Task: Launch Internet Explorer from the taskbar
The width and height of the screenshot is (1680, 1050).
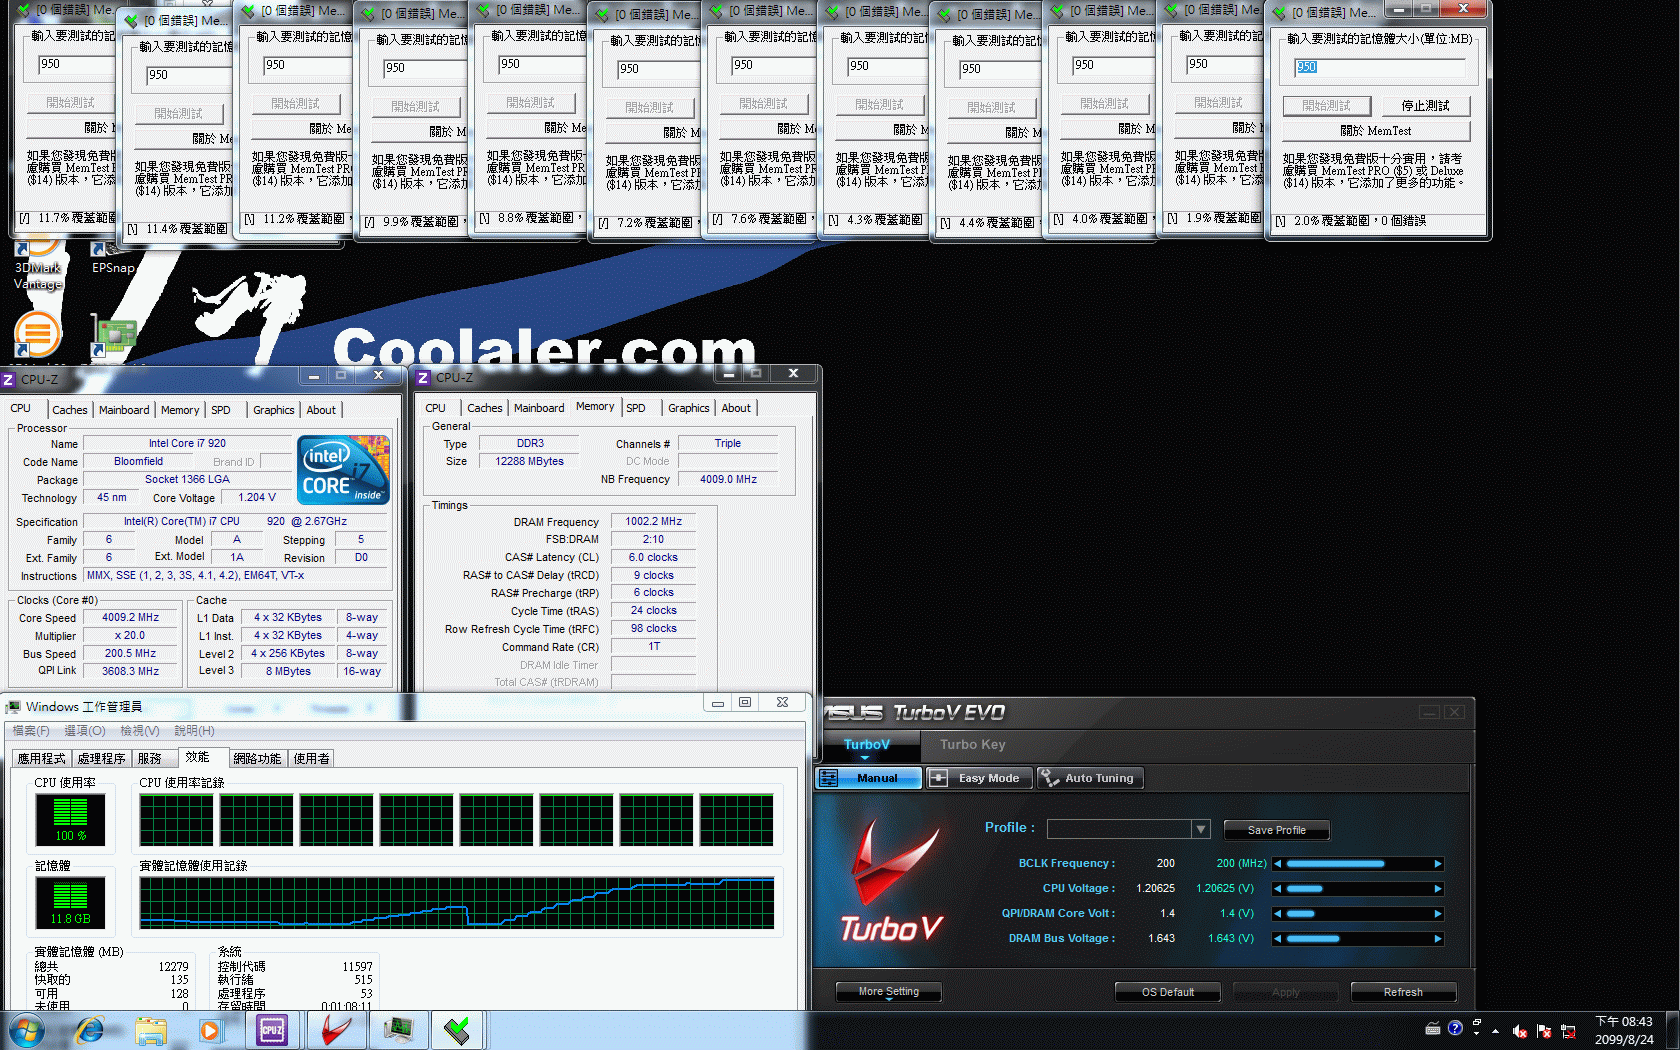Action: click(90, 1029)
